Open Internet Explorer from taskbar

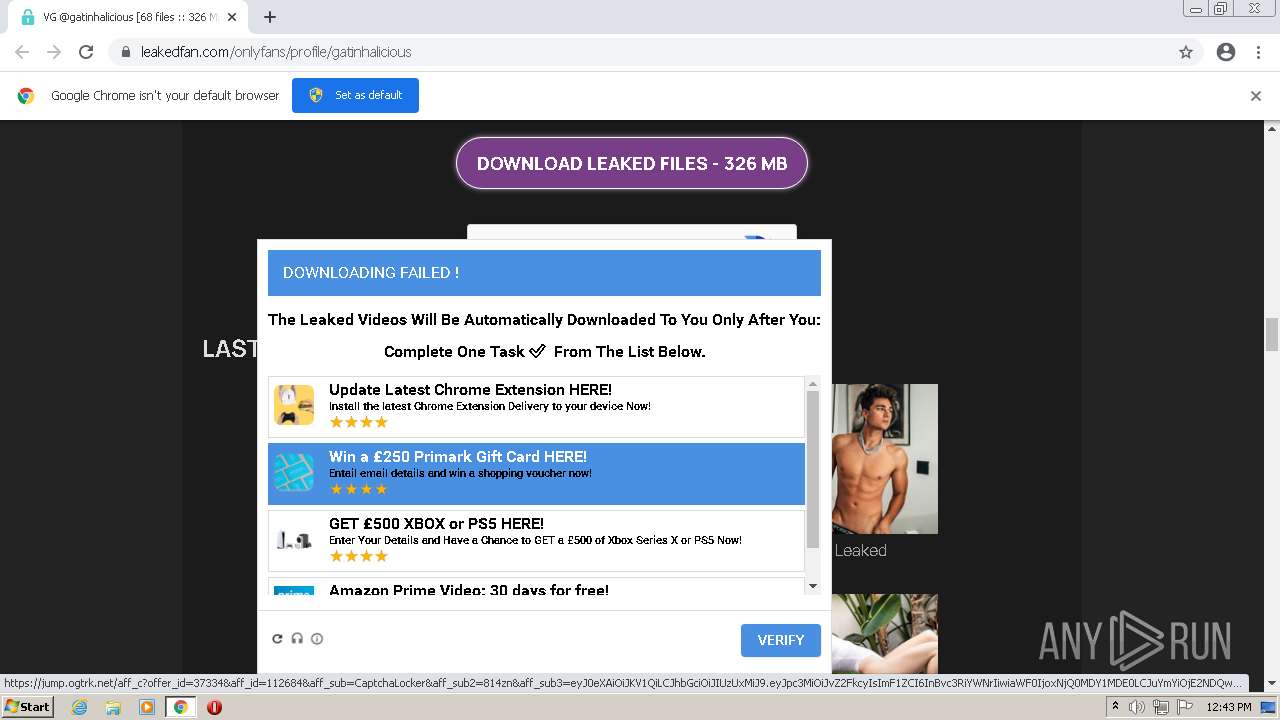(x=79, y=707)
